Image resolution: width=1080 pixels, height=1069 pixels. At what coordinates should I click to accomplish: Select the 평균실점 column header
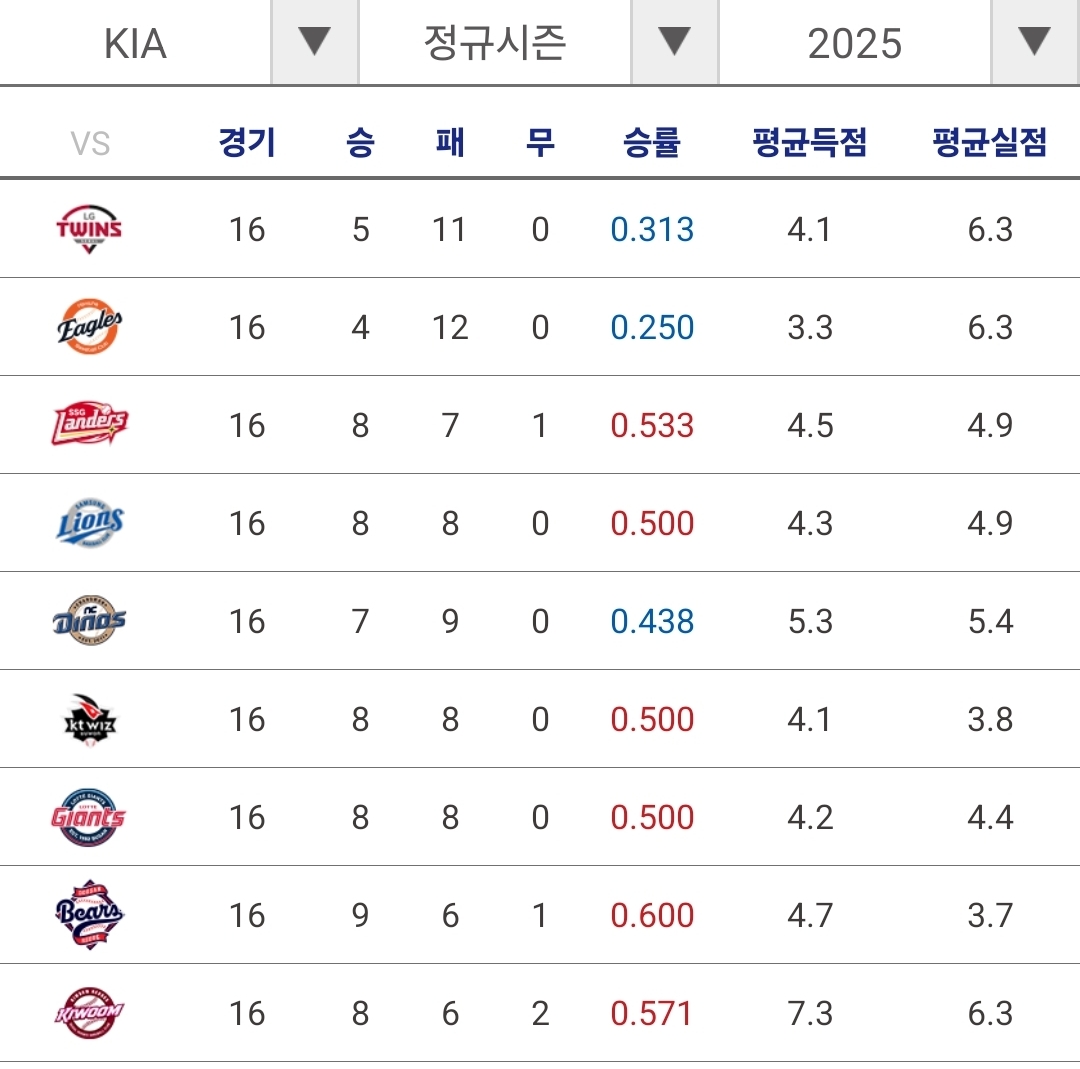(990, 143)
